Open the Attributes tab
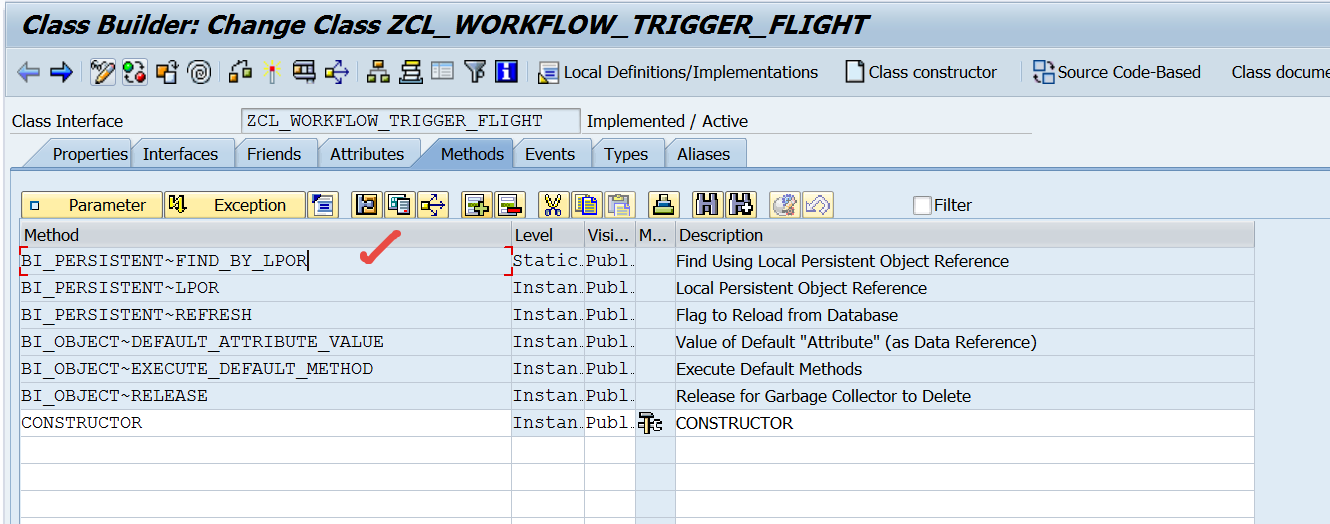 click(367, 154)
